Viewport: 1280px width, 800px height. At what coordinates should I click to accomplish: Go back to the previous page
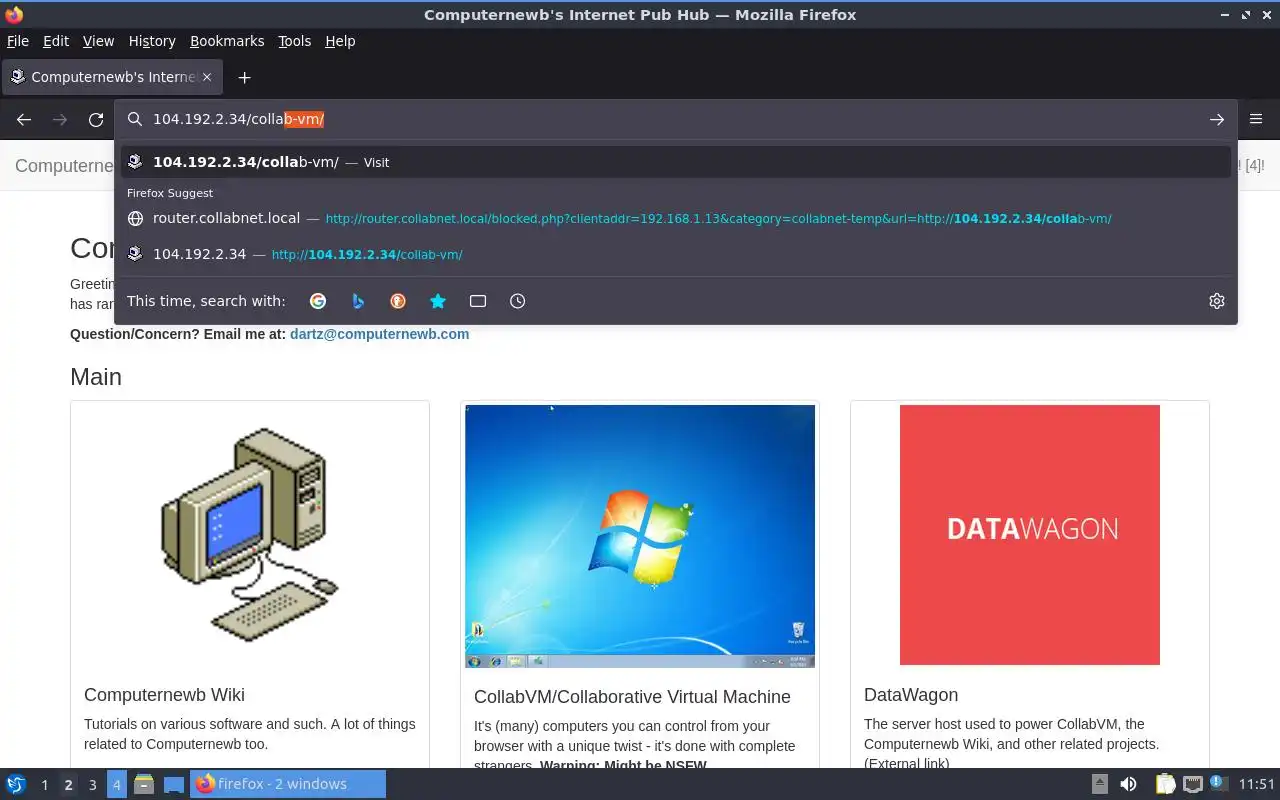click(x=24, y=119)
